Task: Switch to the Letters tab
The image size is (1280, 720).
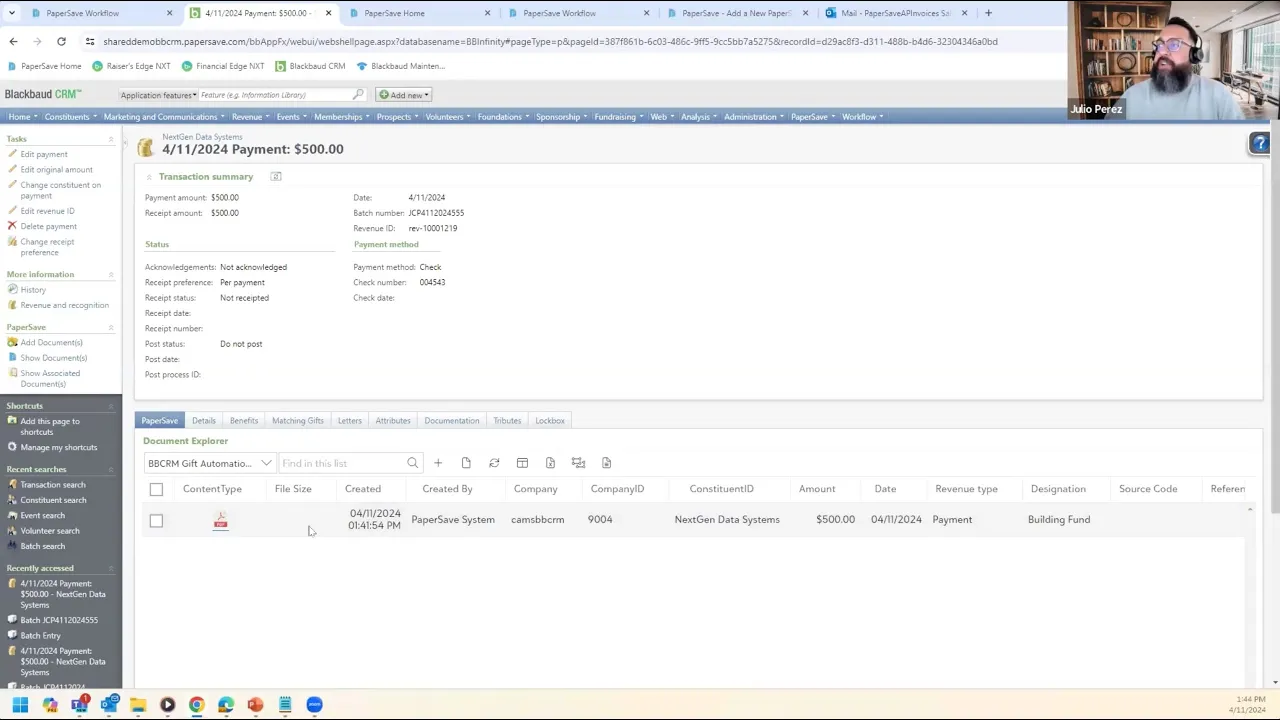Action: tap(349, 421)
